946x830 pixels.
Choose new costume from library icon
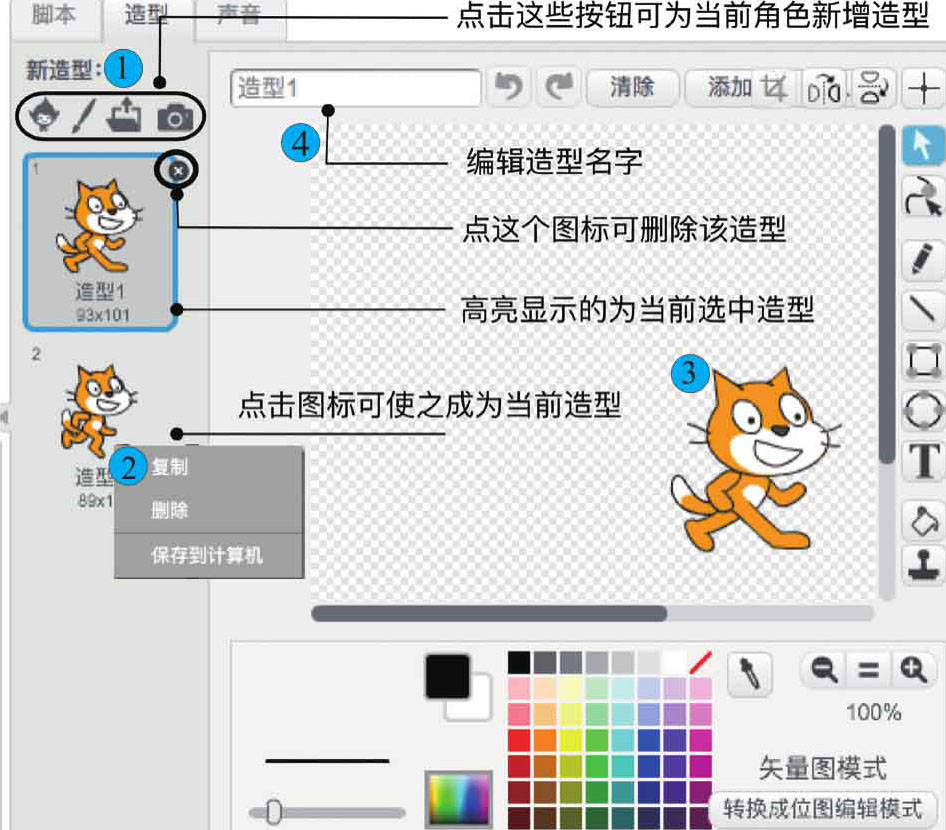(x=41, y=117)
